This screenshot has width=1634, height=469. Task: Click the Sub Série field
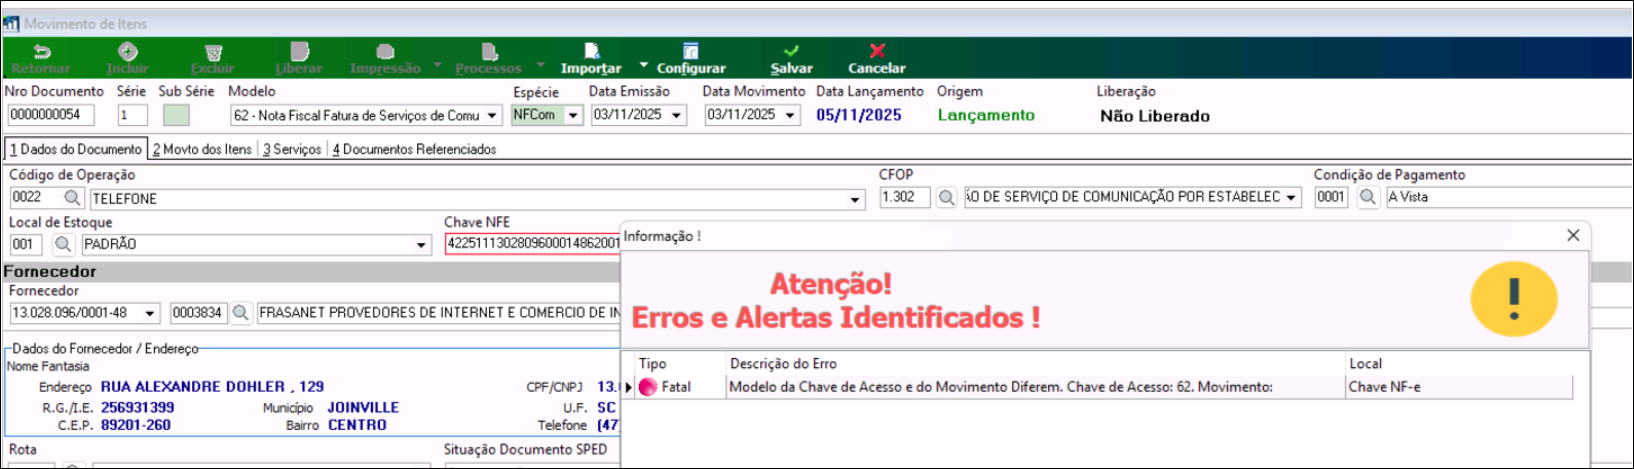coord(176,115)
